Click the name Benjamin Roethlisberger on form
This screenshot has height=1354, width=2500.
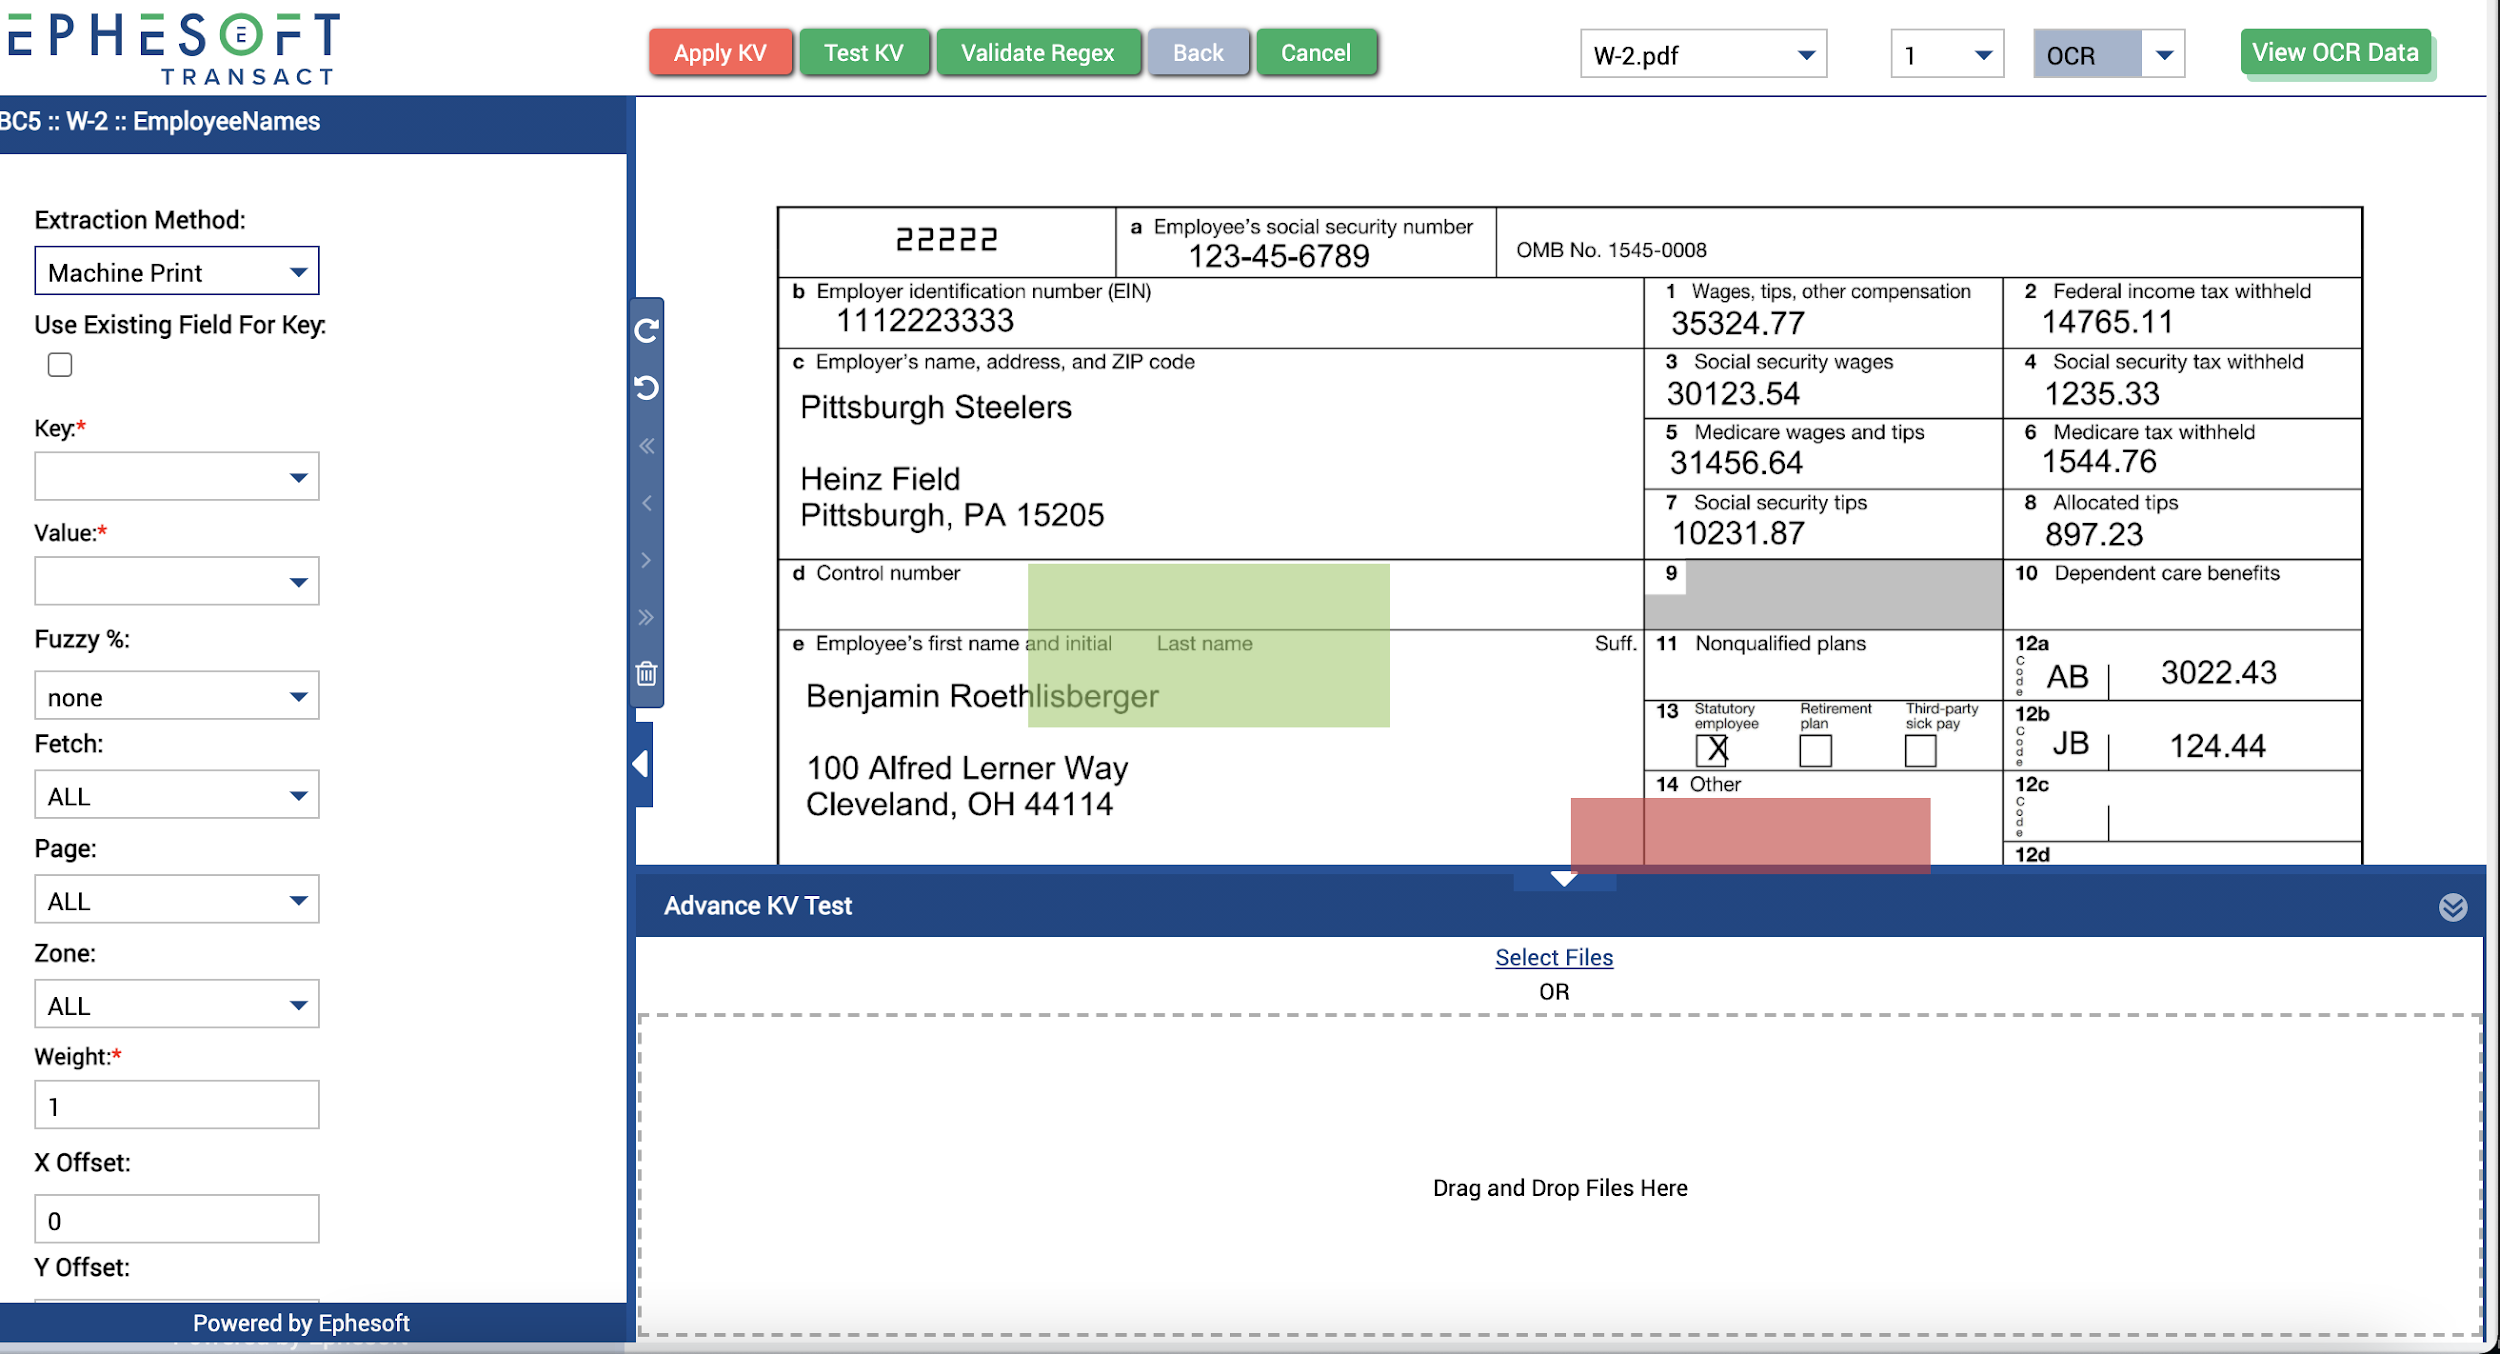(x=982, y=696)
